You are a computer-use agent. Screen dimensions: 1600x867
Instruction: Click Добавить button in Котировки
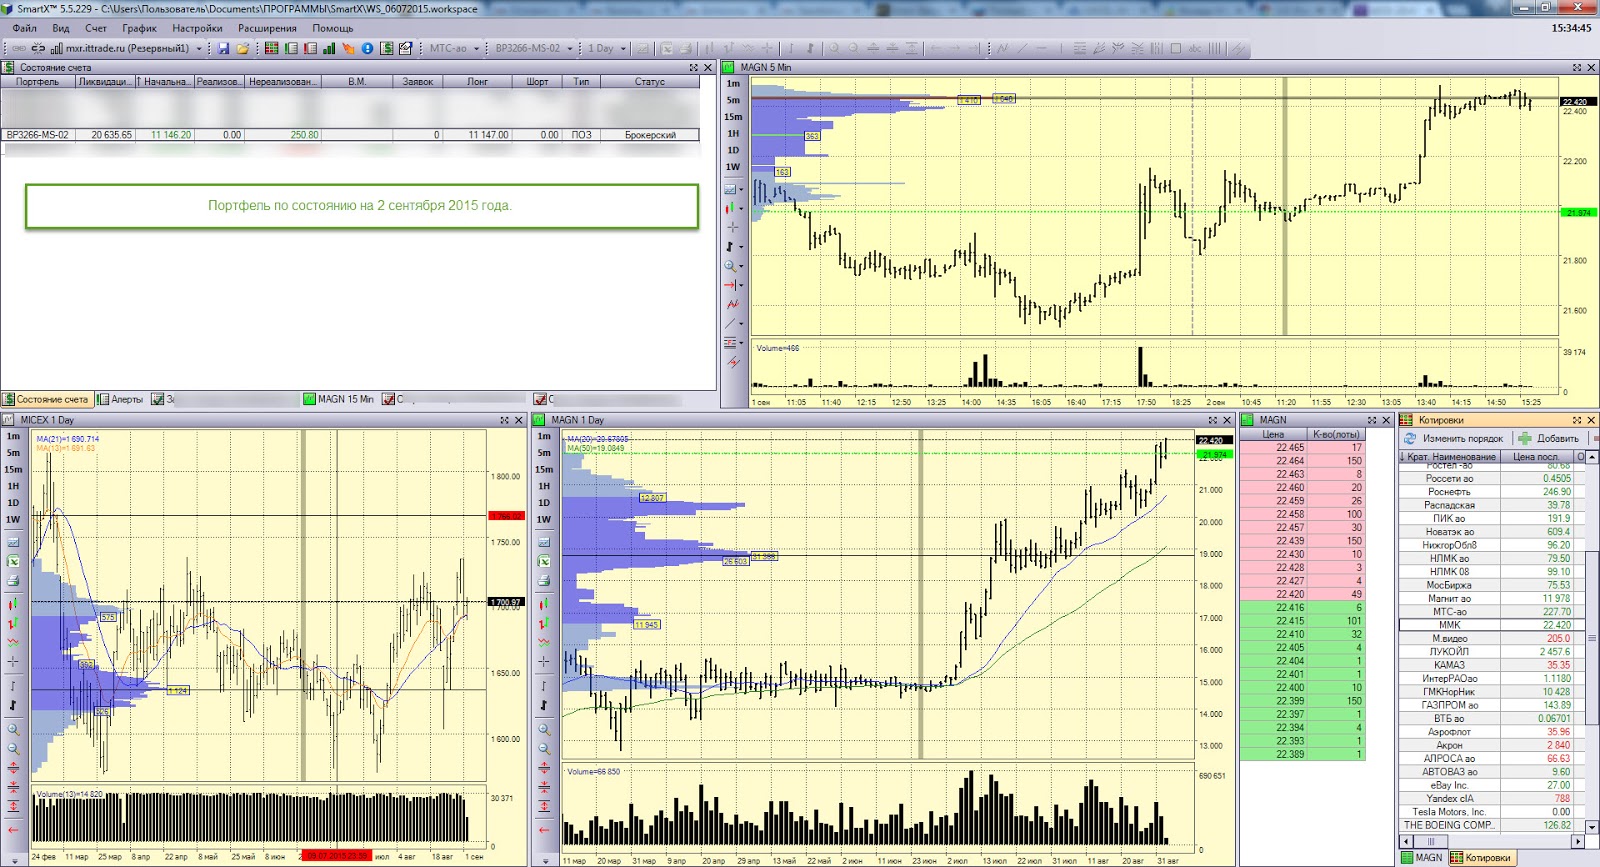pyautogui.click(x=1549, y=438)
